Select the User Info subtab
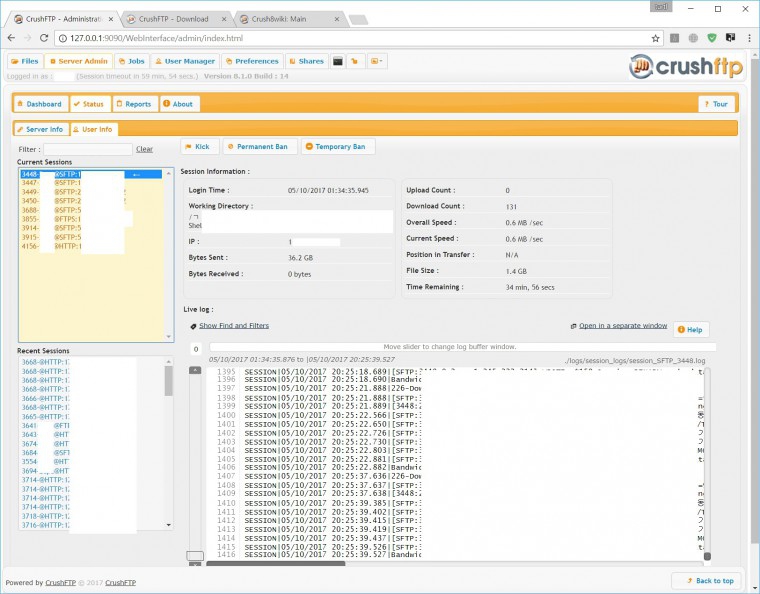The height and width of the screenshot is (594, 760). [x=93, y=129]
